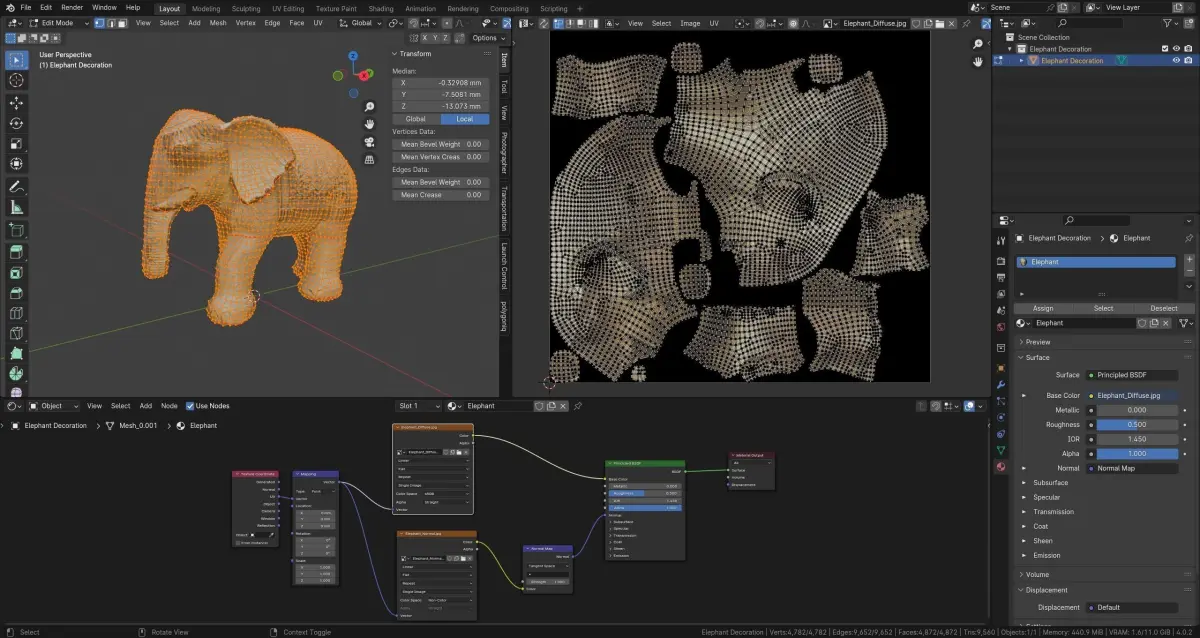This screenshot has height=638, width=1200.
Task: Click the Assign button in material panel
Action: [x=1043, y=308]
